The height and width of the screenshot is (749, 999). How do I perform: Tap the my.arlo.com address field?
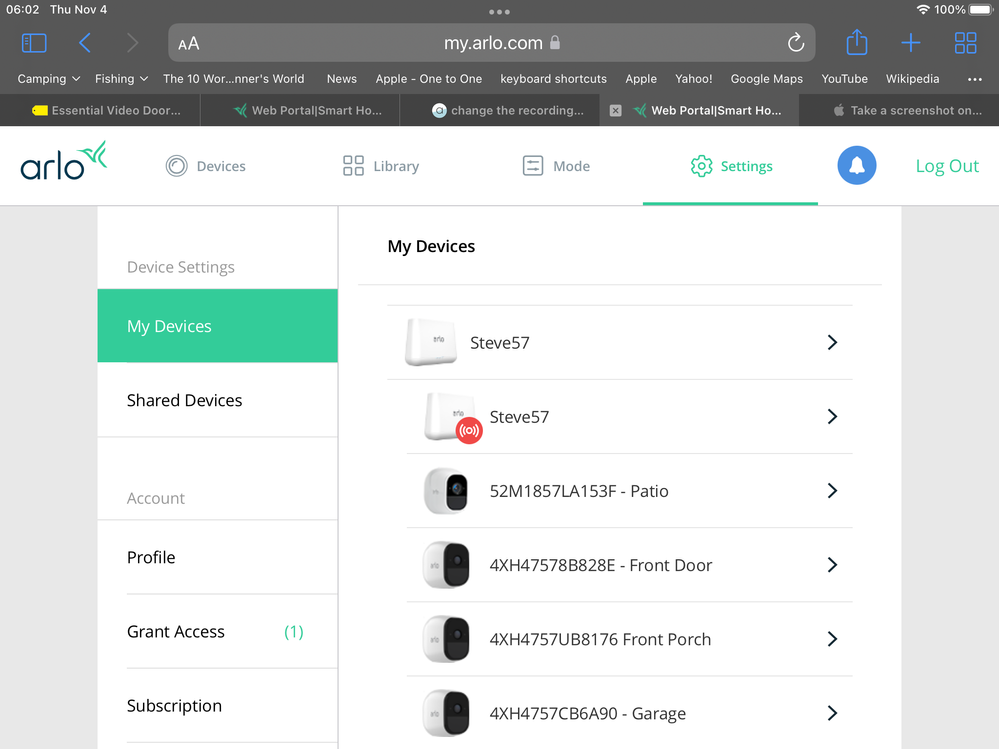492,43
